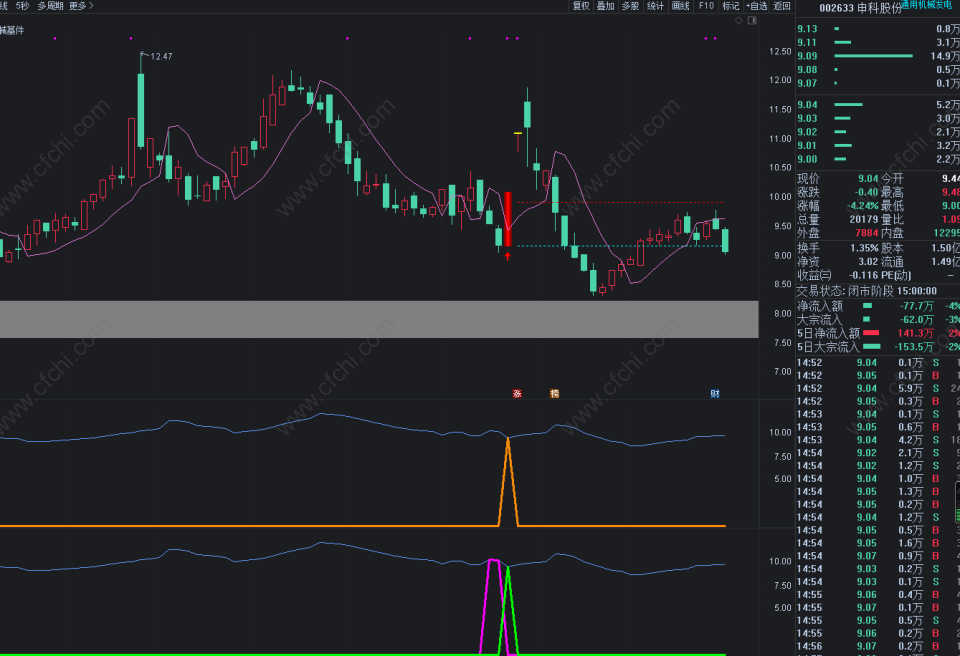
Task: Click the gray band below the chart
Action: pyautogui.click(x=379, y=319)
